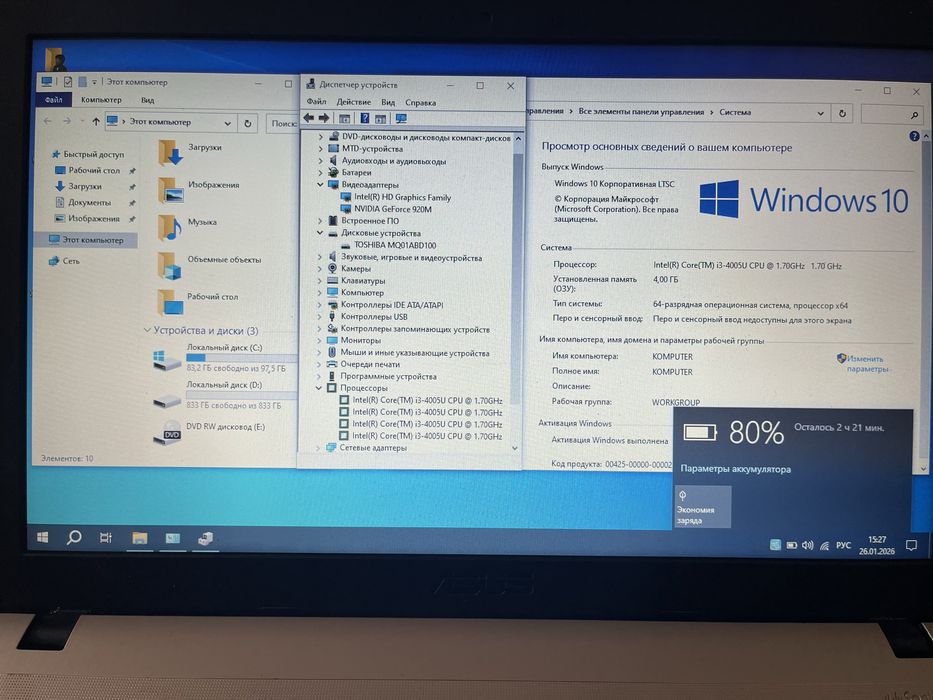Screen dimensions: 933x700
Task: Select Локальный диск (C:) drive
Action: click(x=224, y=357)
